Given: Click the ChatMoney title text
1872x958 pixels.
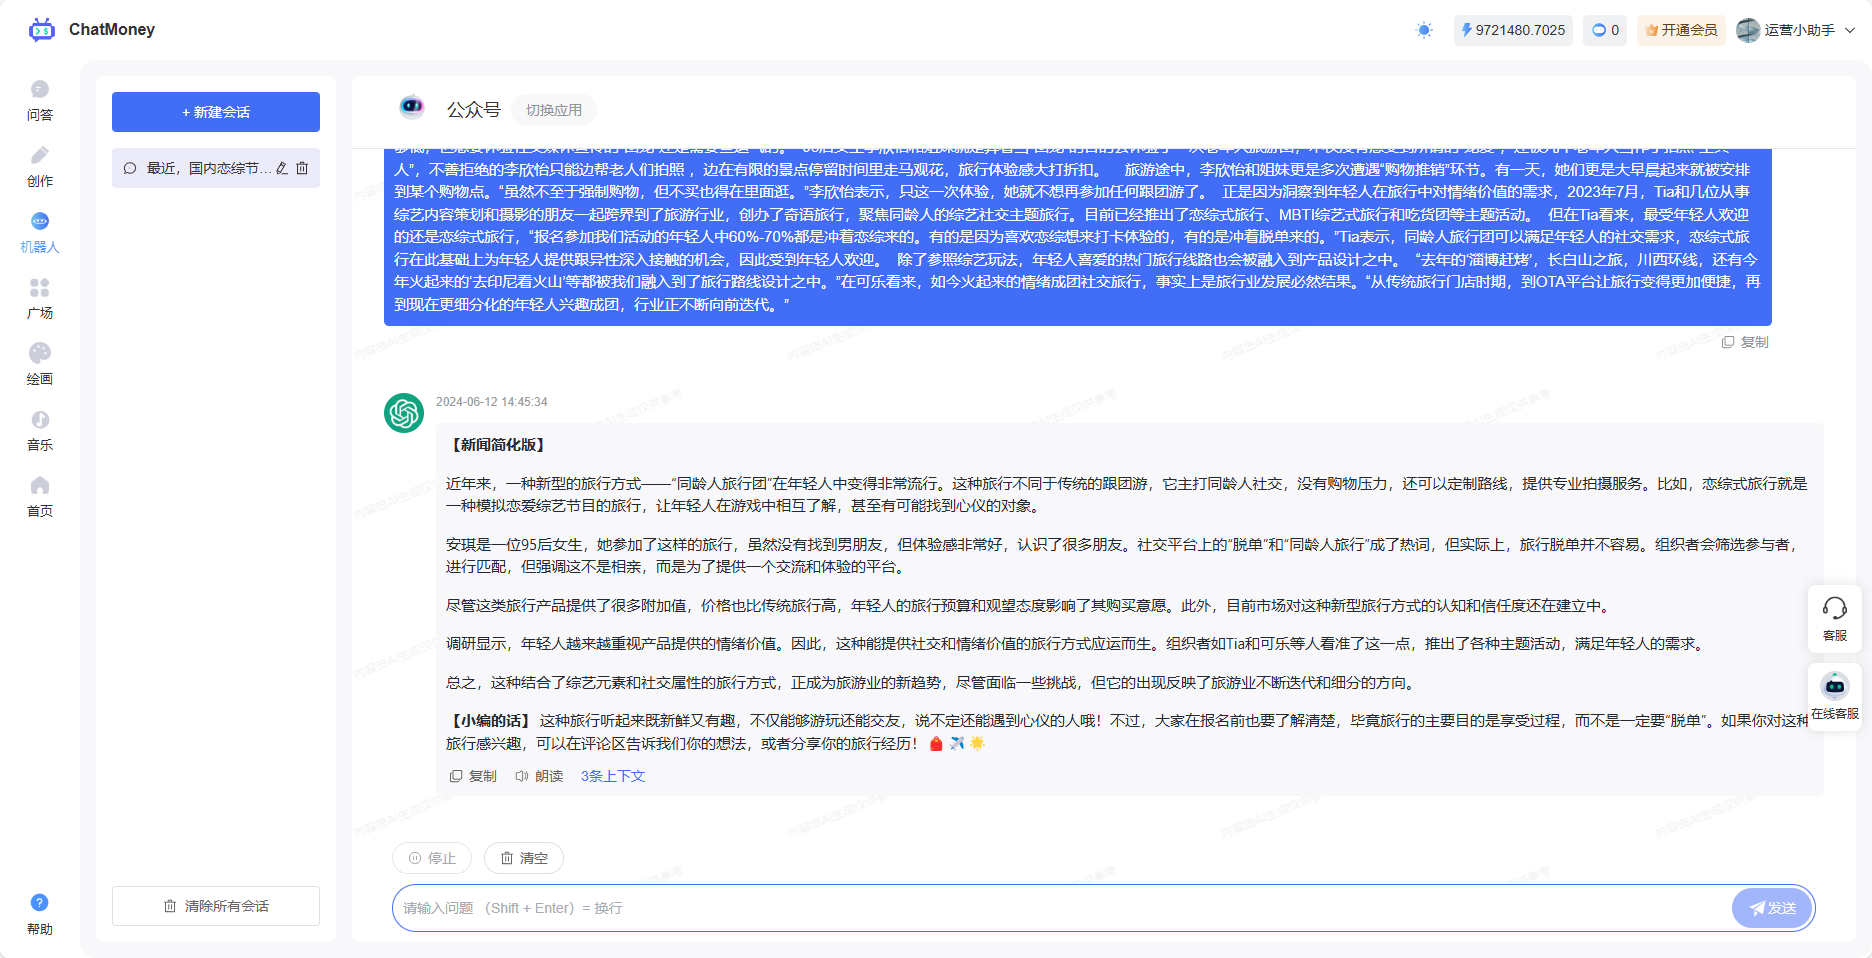Looking at the screenshot, I should pyautogui.click(x=112, y=30).
